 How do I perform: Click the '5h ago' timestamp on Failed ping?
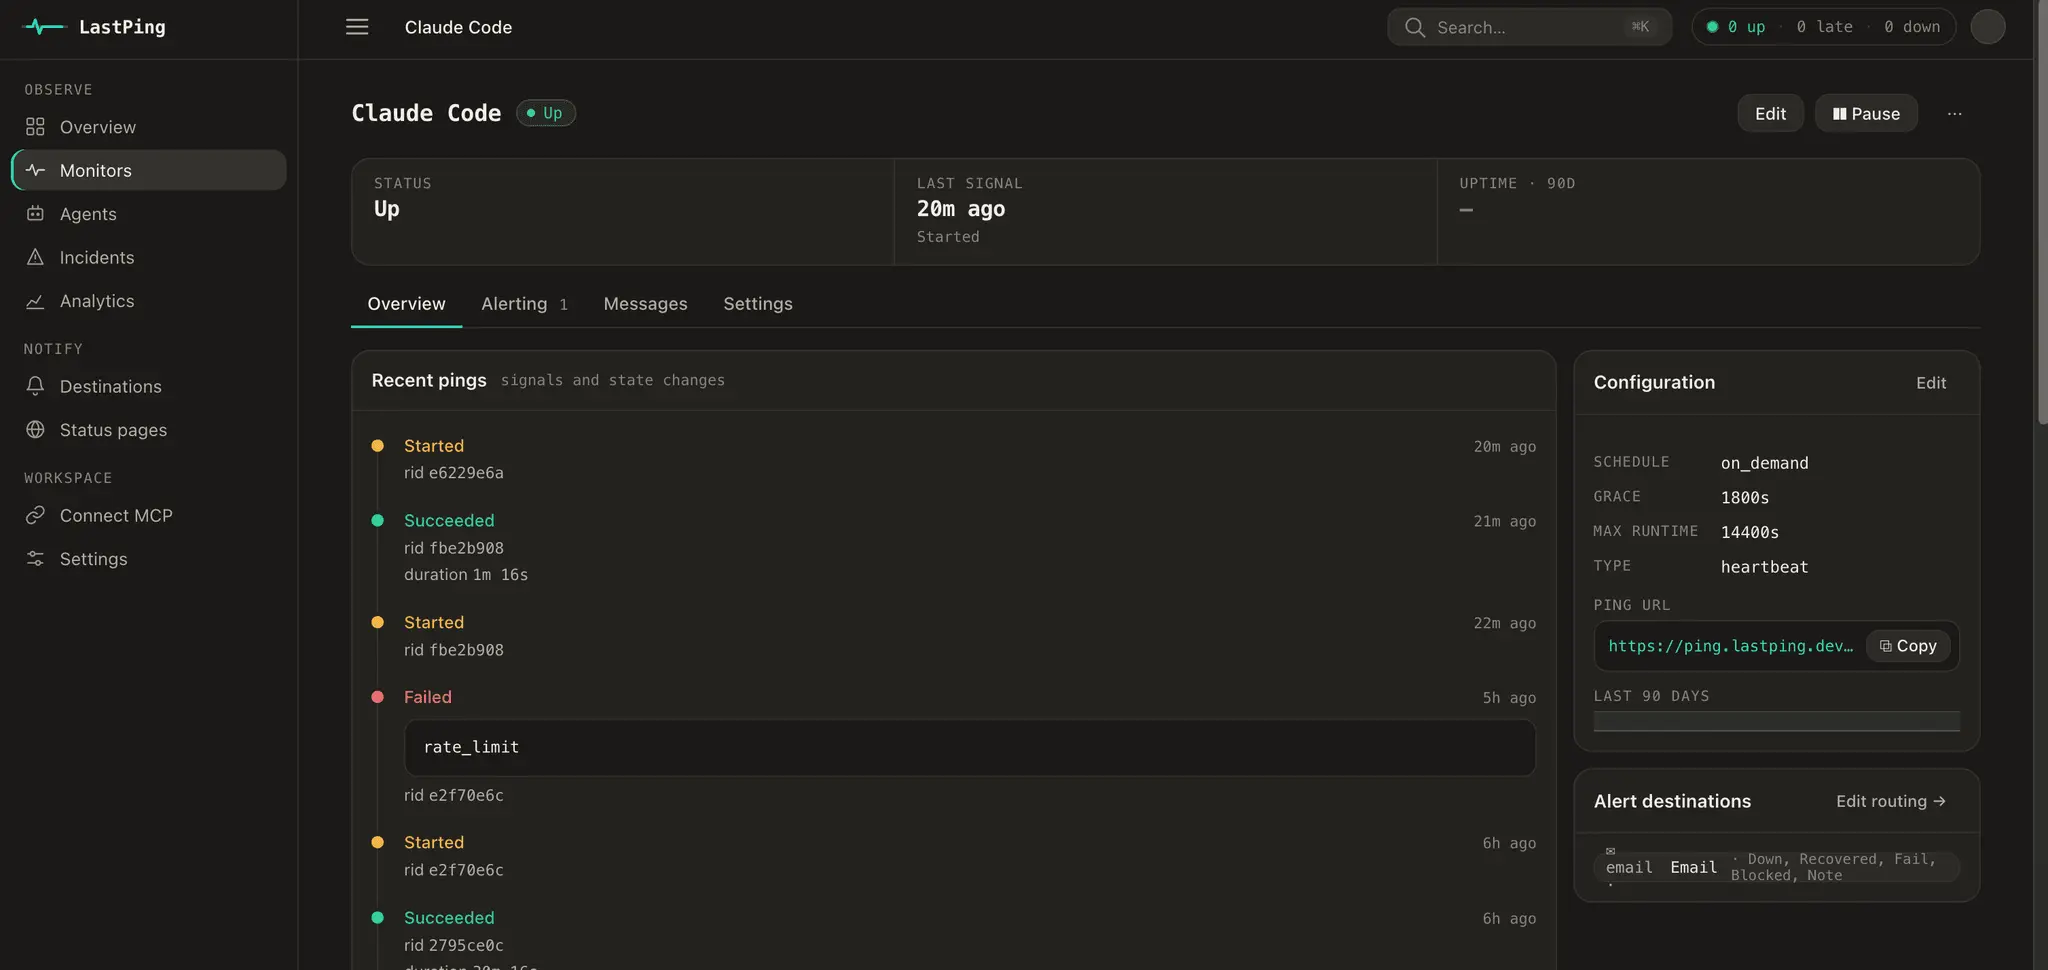[1509, 698]
